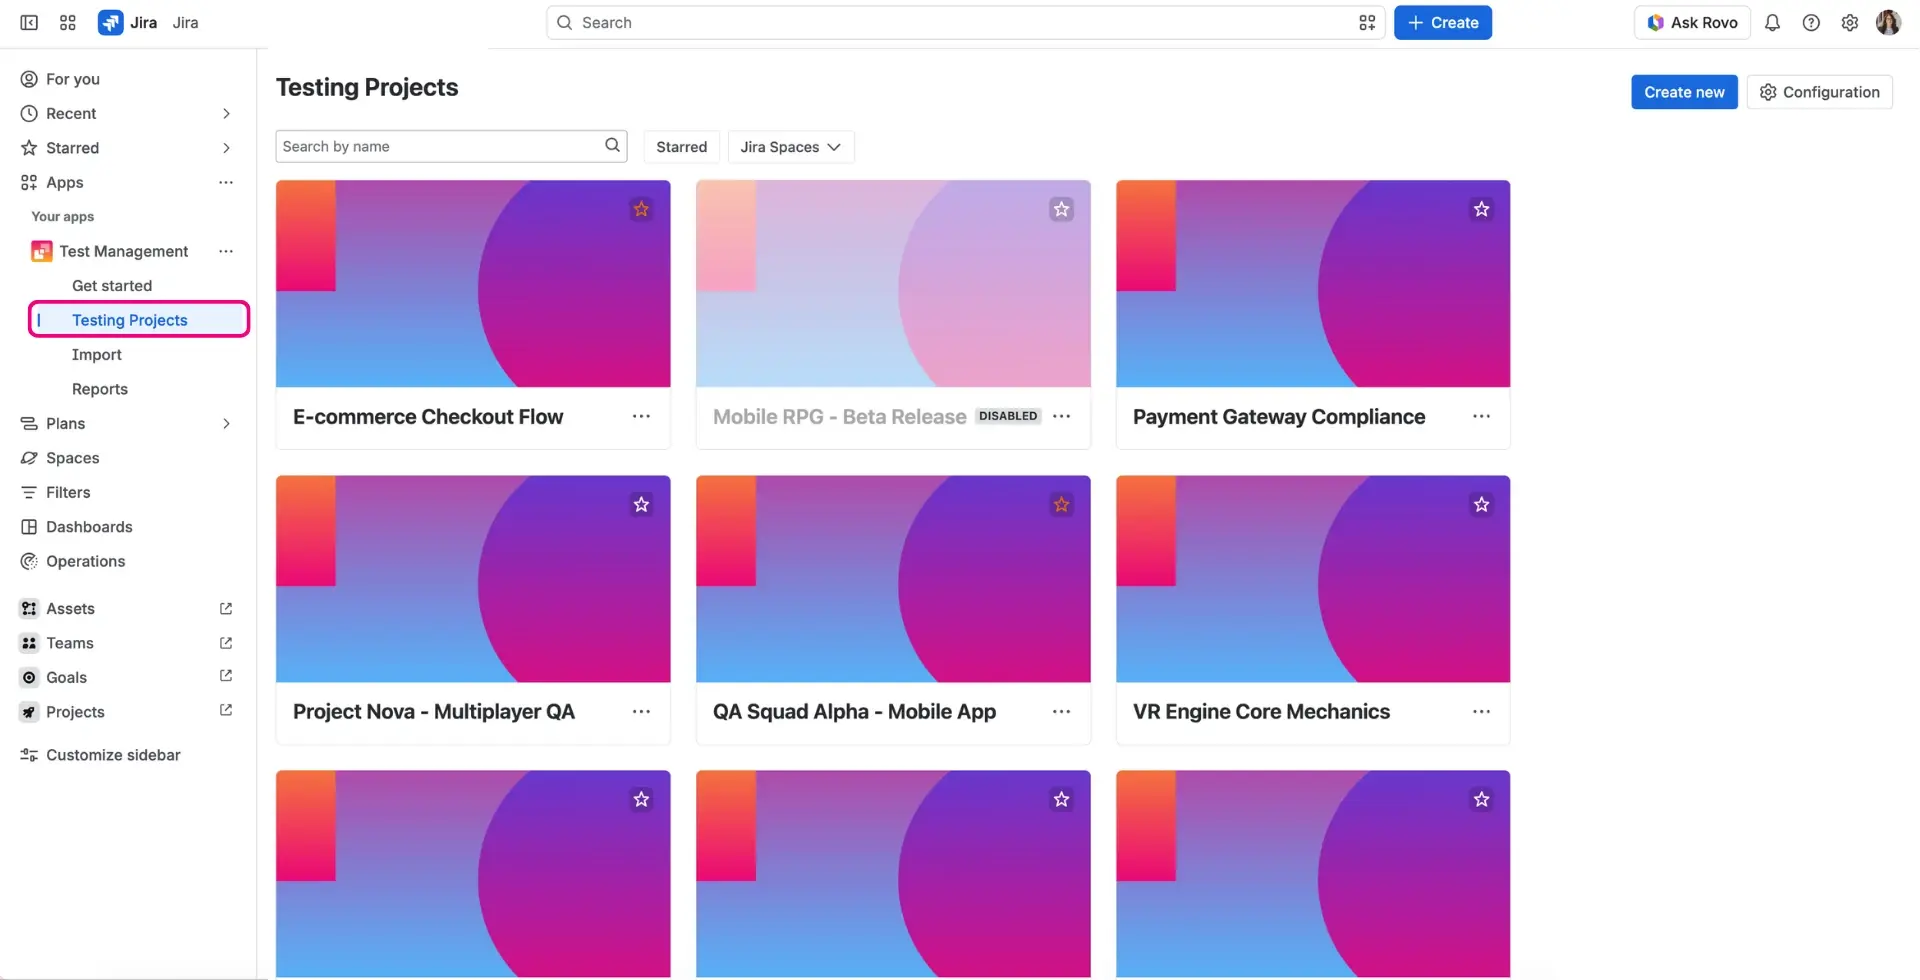Click the DISABLED badge on Mobile RPG
The width and height of the screenshot is (1920, 980).
click(x=1008, y=416)
